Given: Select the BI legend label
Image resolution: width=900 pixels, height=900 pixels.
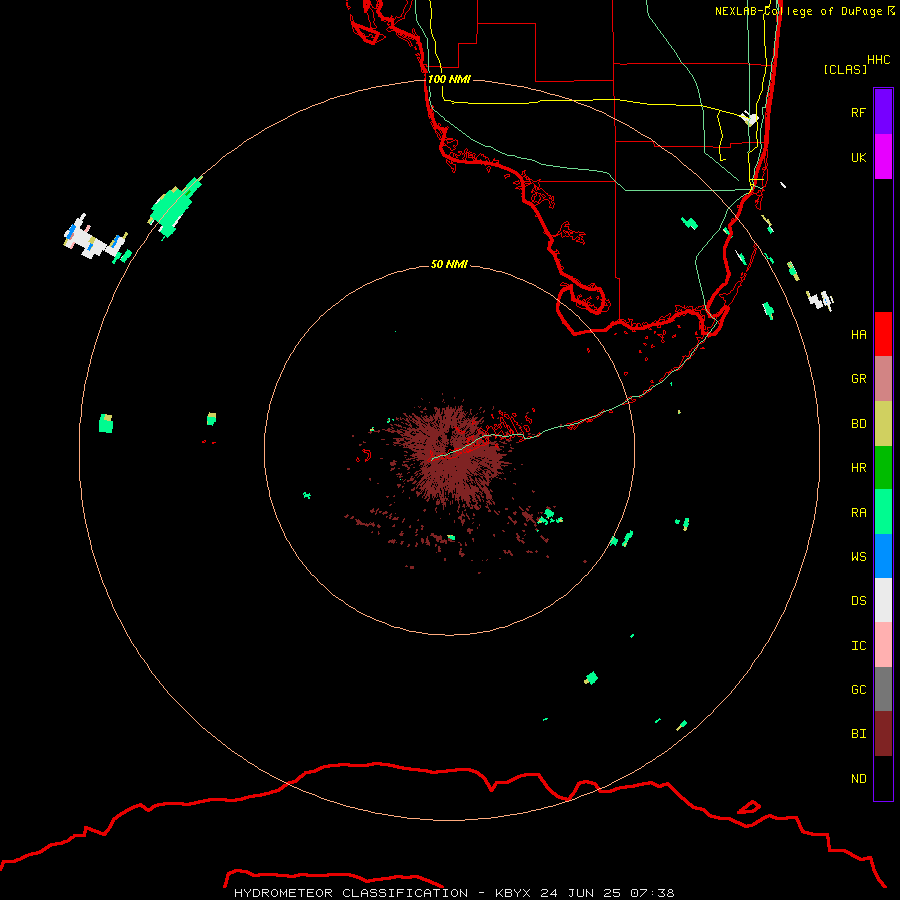Looking at the screenshot, I should point(858,734).
